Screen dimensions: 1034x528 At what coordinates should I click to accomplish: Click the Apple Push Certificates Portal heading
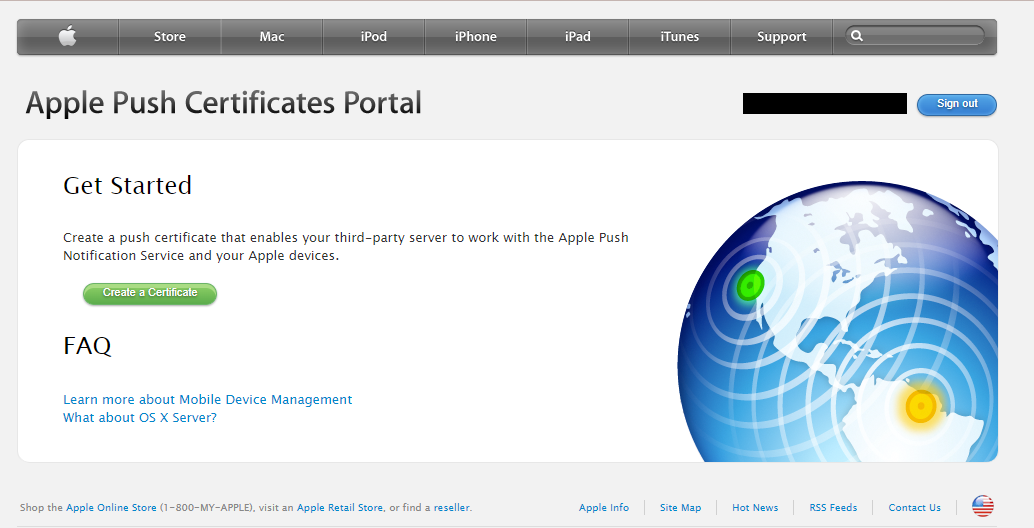click(224, 103)
